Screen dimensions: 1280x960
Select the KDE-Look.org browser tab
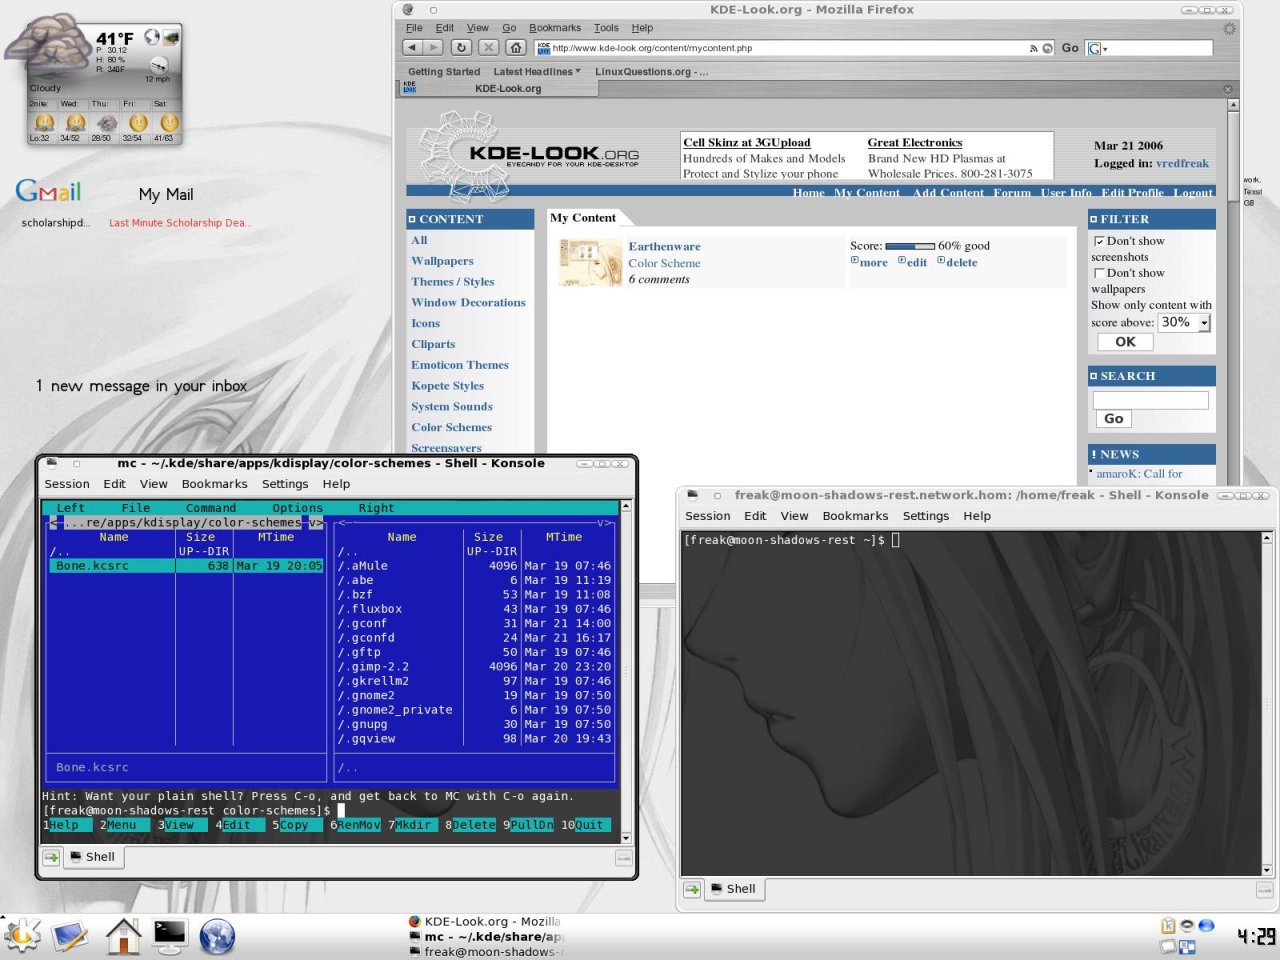[500, 88]
